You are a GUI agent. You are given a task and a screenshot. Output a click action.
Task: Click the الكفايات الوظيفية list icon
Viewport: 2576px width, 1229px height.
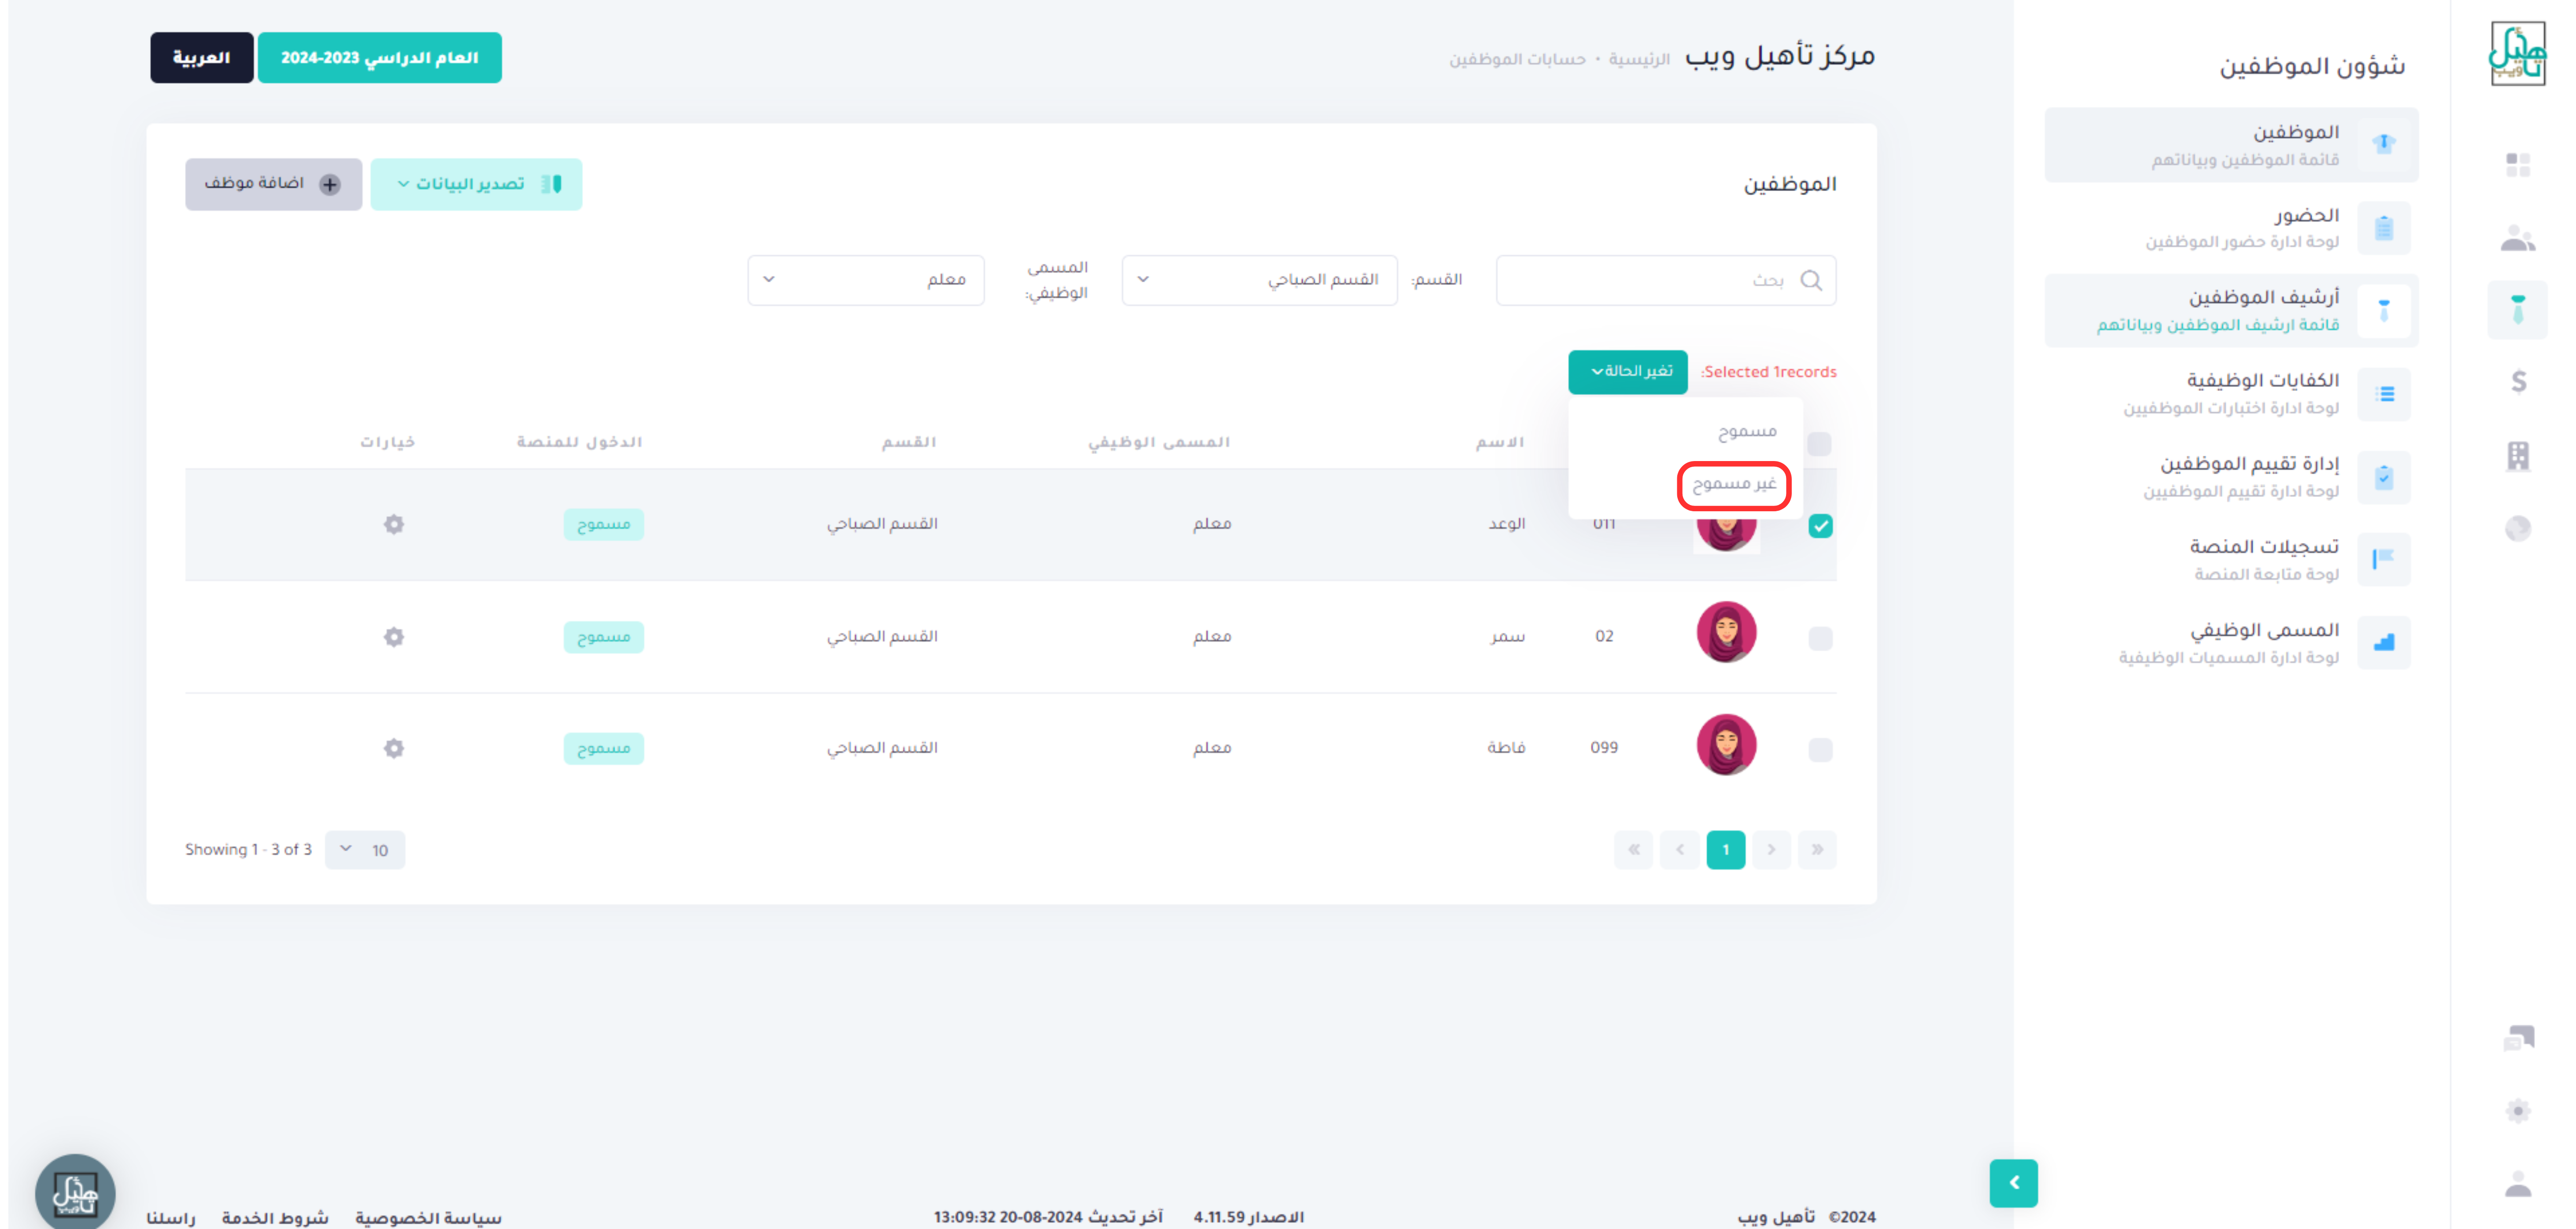click(x=2384, y=394)
